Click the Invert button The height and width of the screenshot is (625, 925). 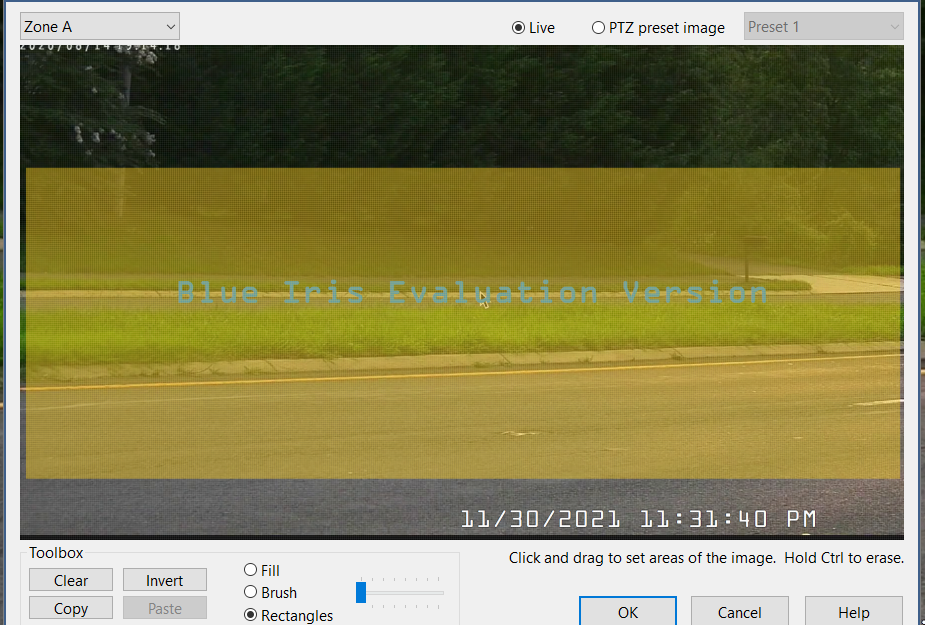coord(165,580)
